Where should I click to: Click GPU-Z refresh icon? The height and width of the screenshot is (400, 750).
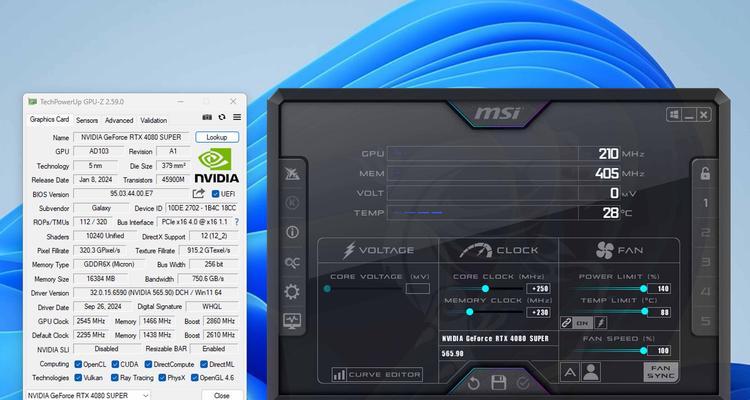tap(222, 117)
